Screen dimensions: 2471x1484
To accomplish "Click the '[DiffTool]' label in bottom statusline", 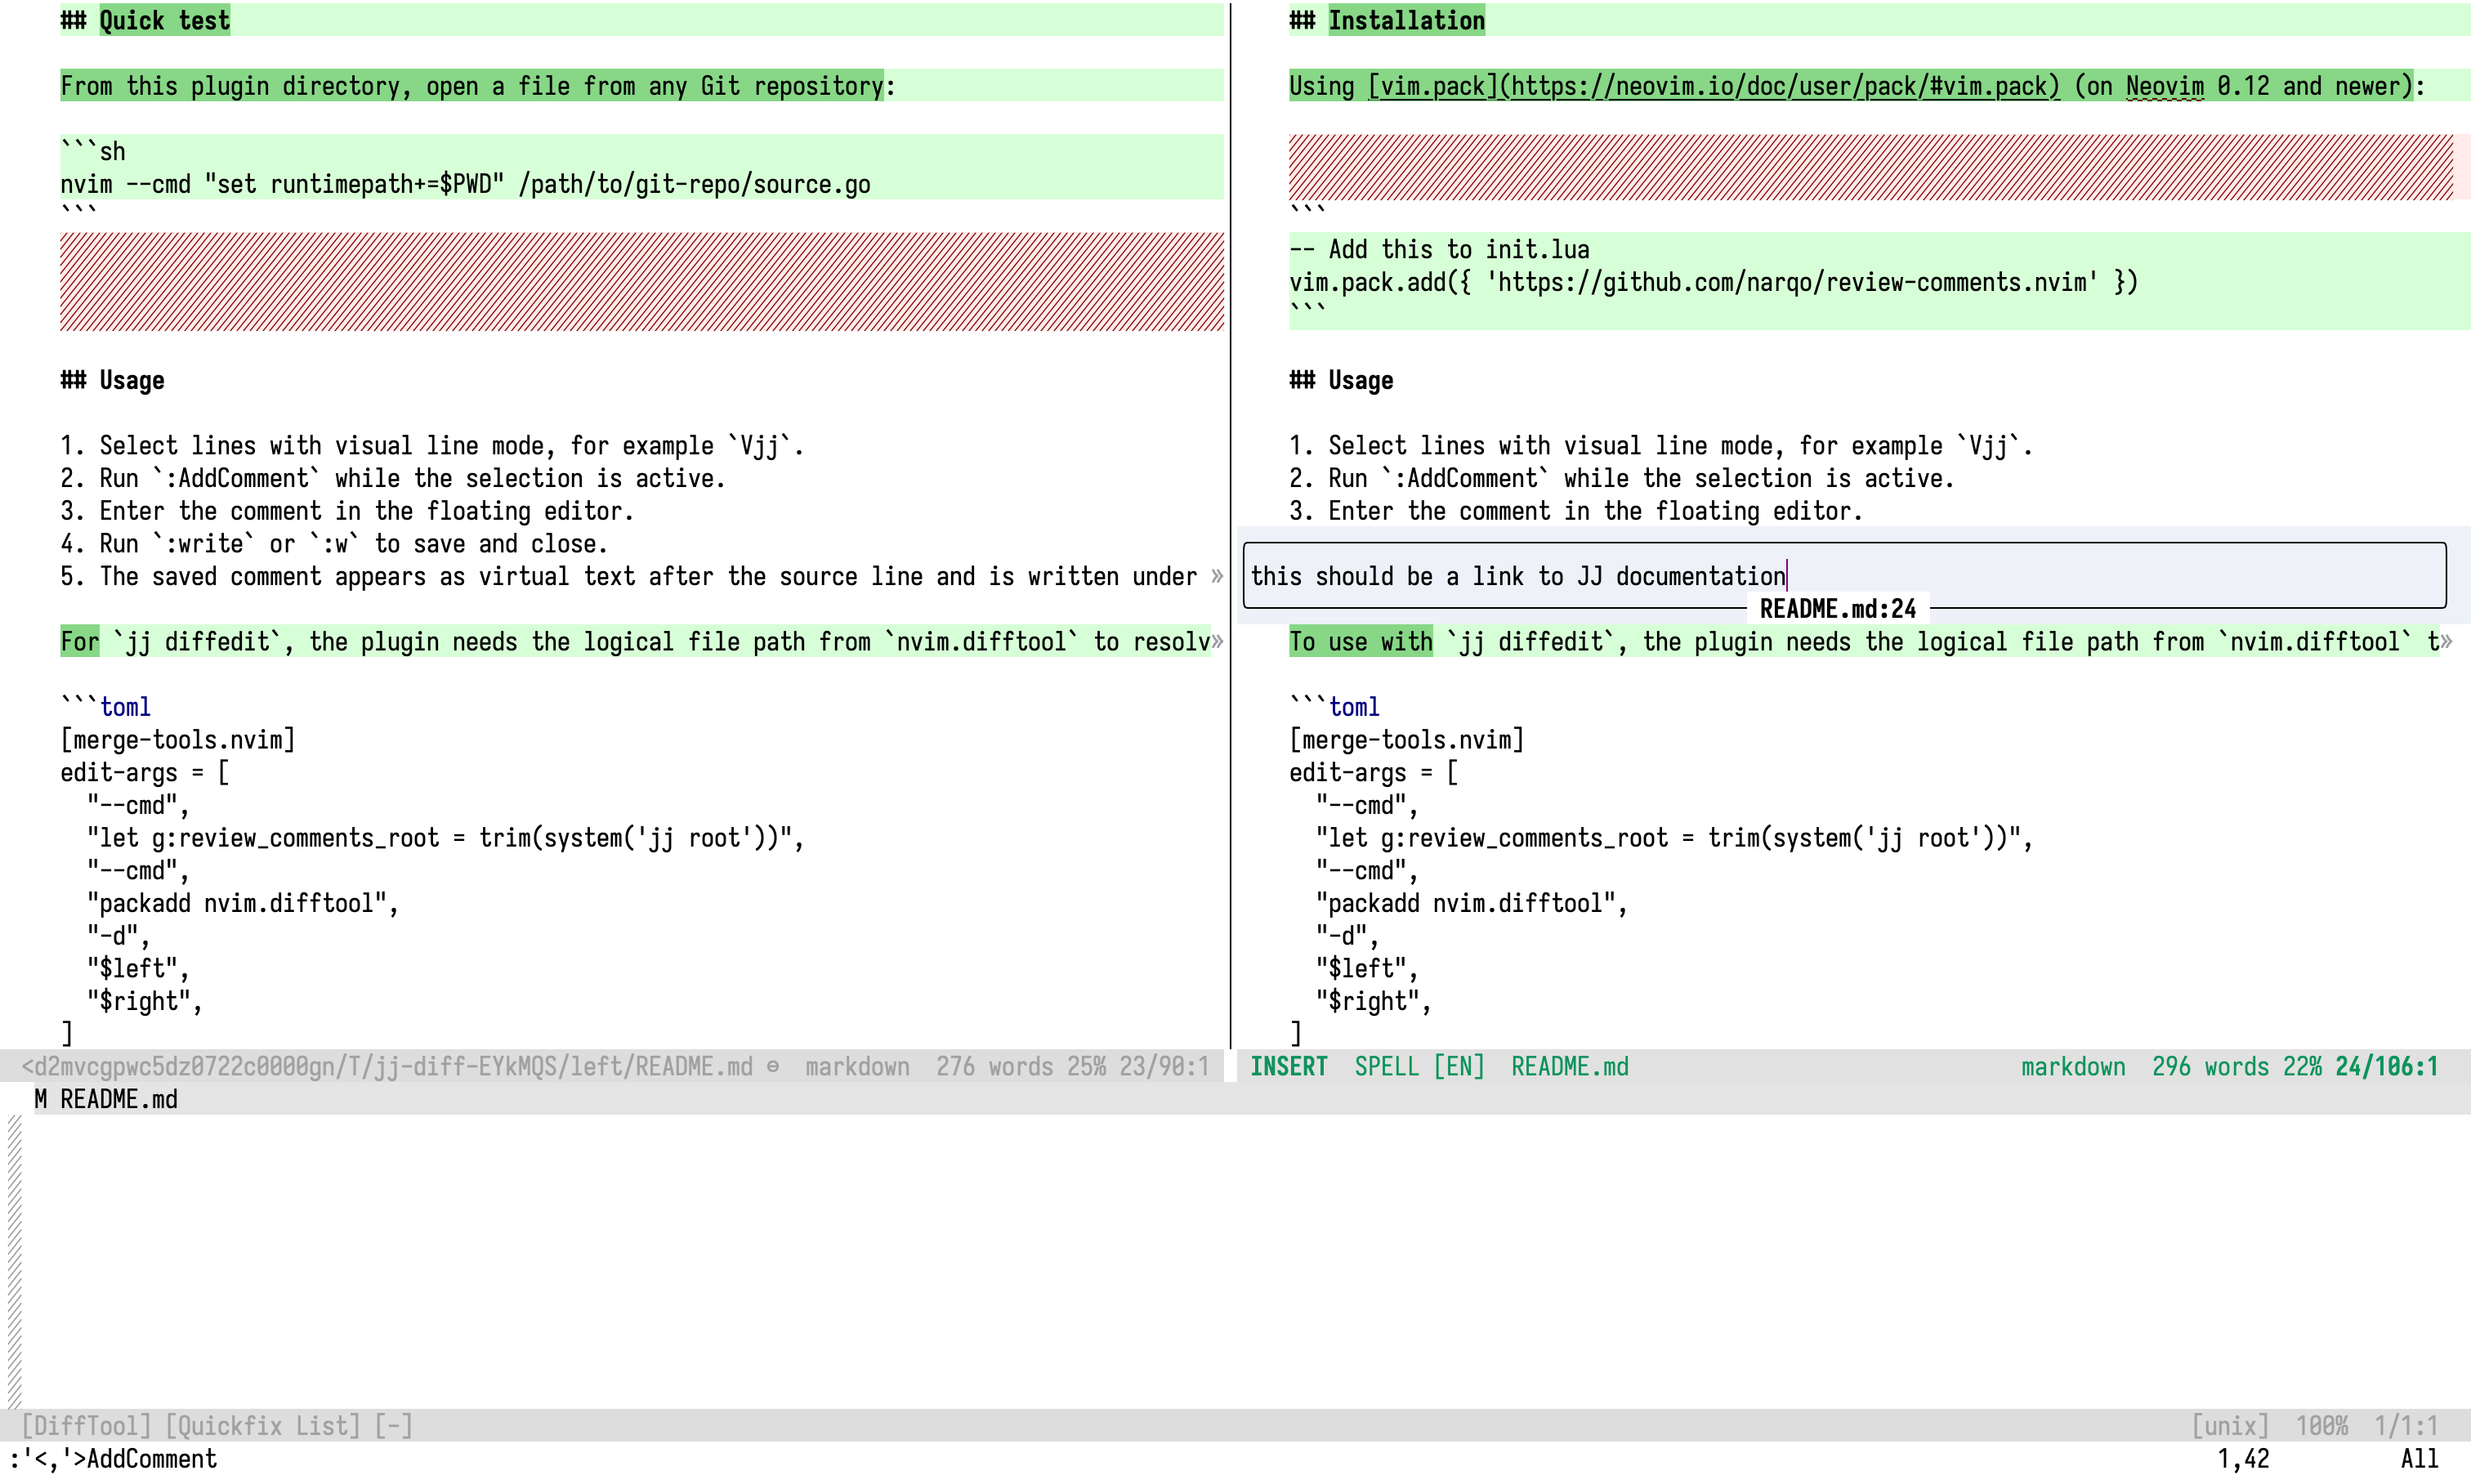I will click(x=86, y=1426).
